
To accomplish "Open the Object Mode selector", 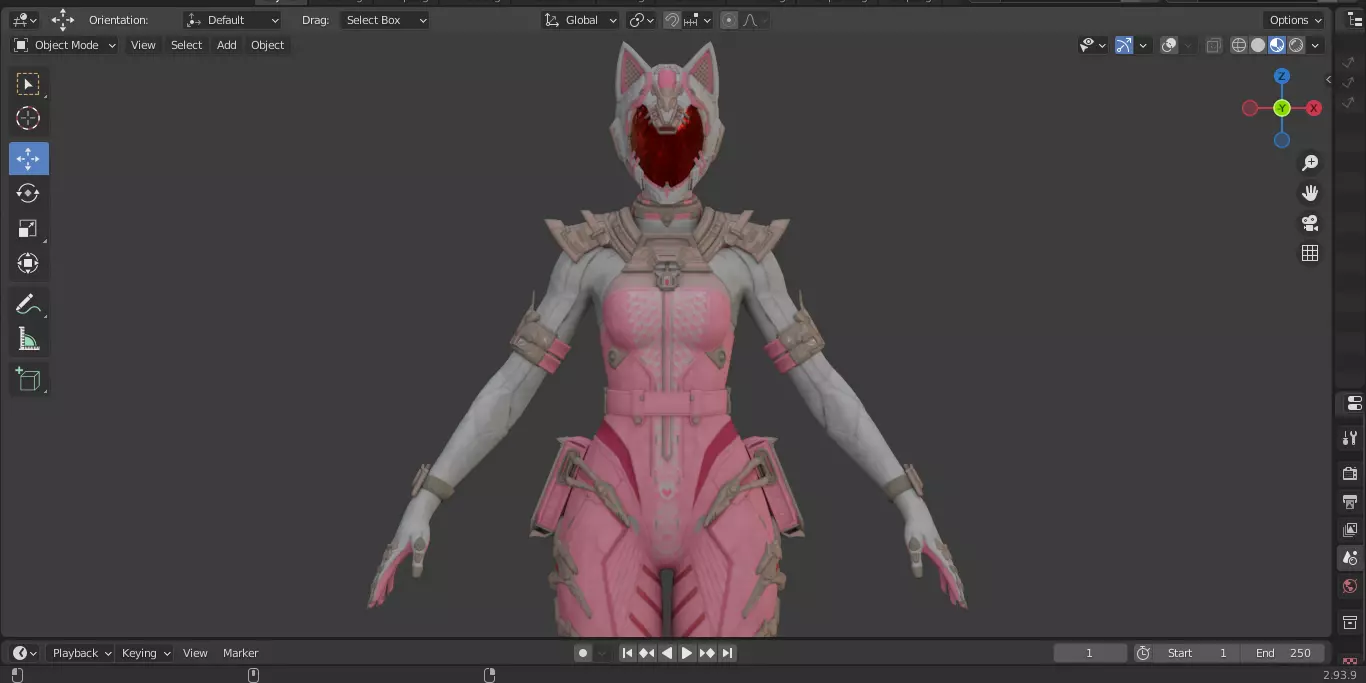I will [65, 45].
